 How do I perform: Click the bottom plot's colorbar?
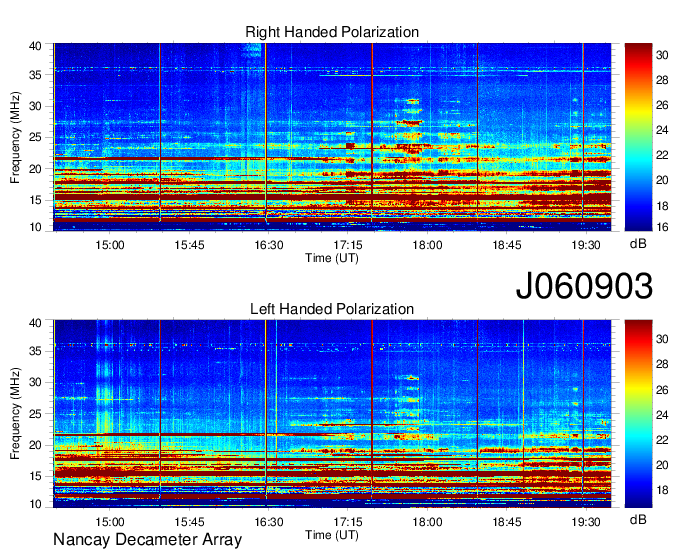click(x=638, y=414)
